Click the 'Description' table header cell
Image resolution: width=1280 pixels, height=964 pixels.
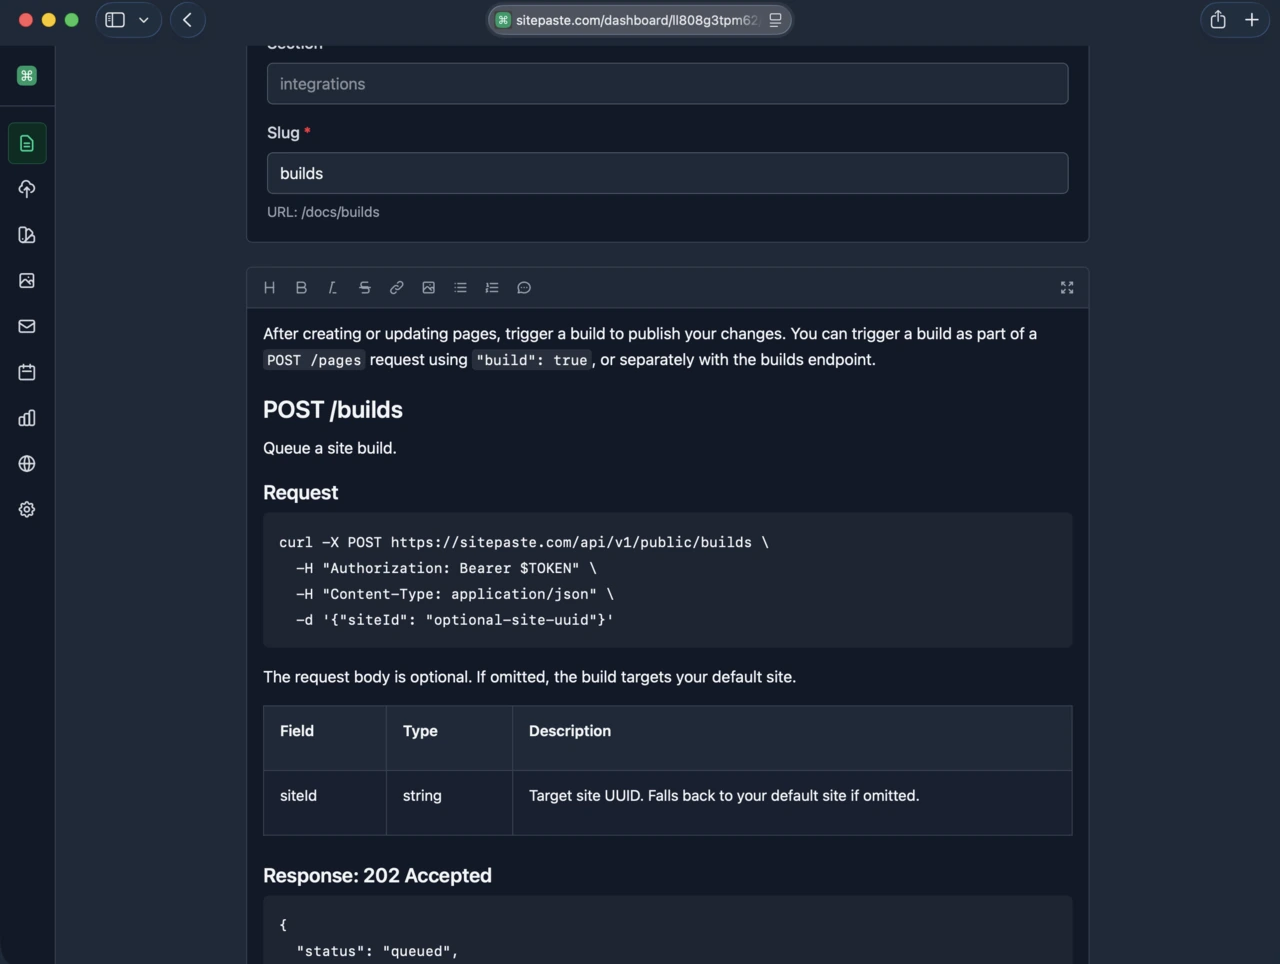792,738
